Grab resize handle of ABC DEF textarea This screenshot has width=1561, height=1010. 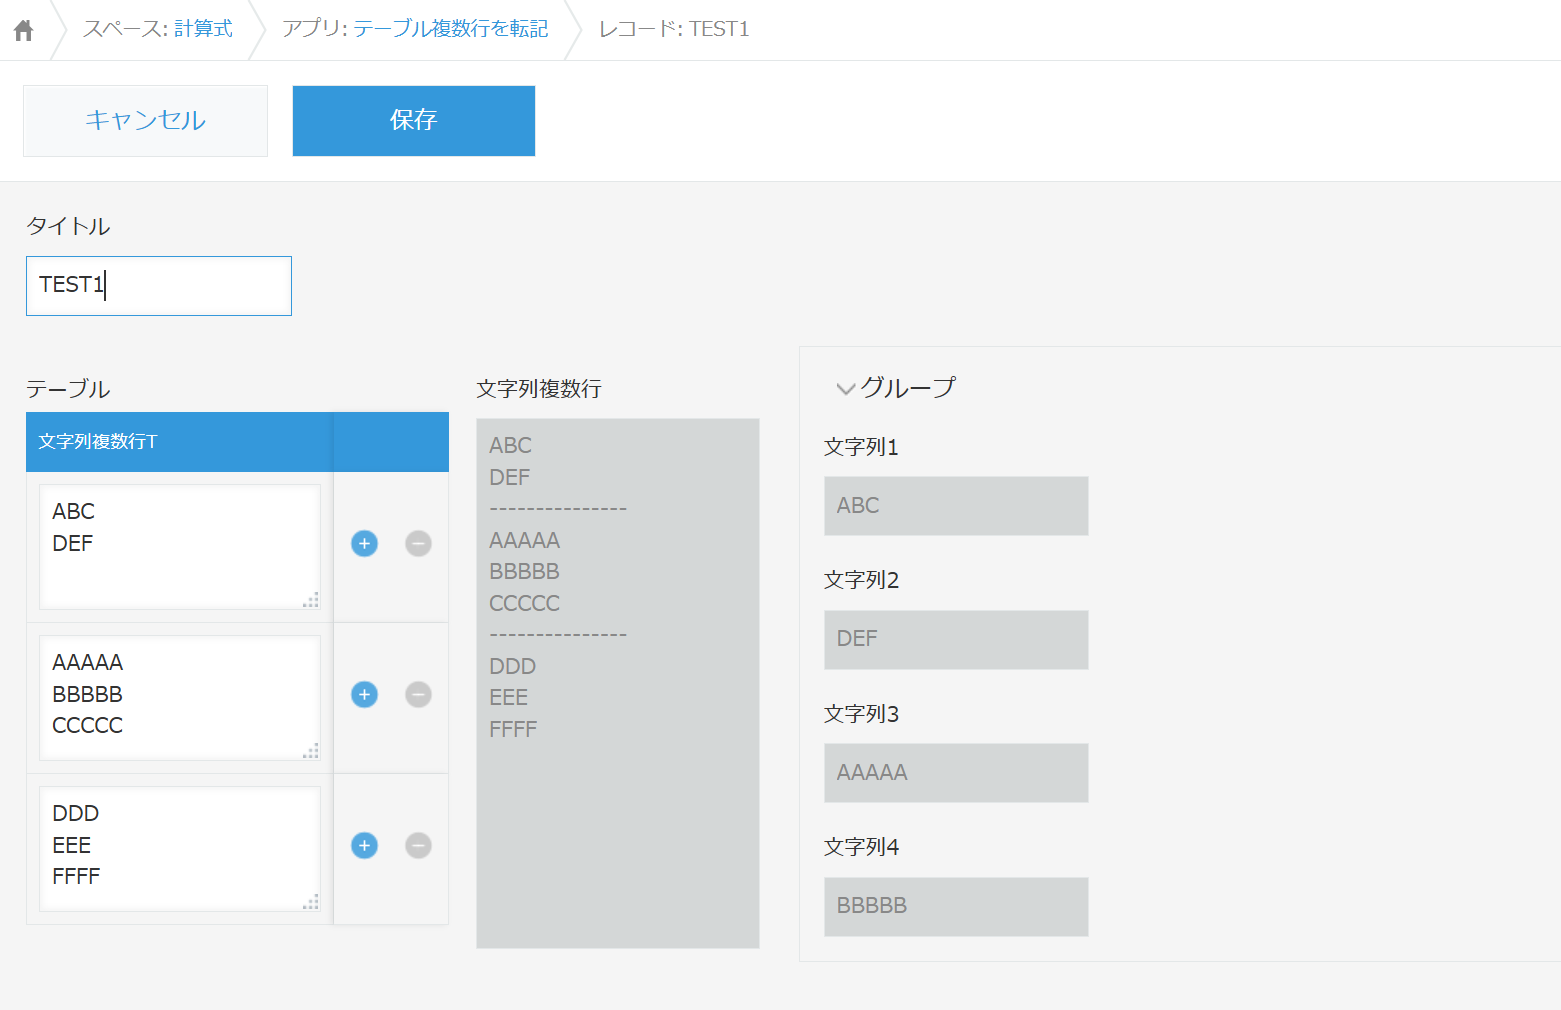coord(311,600)
